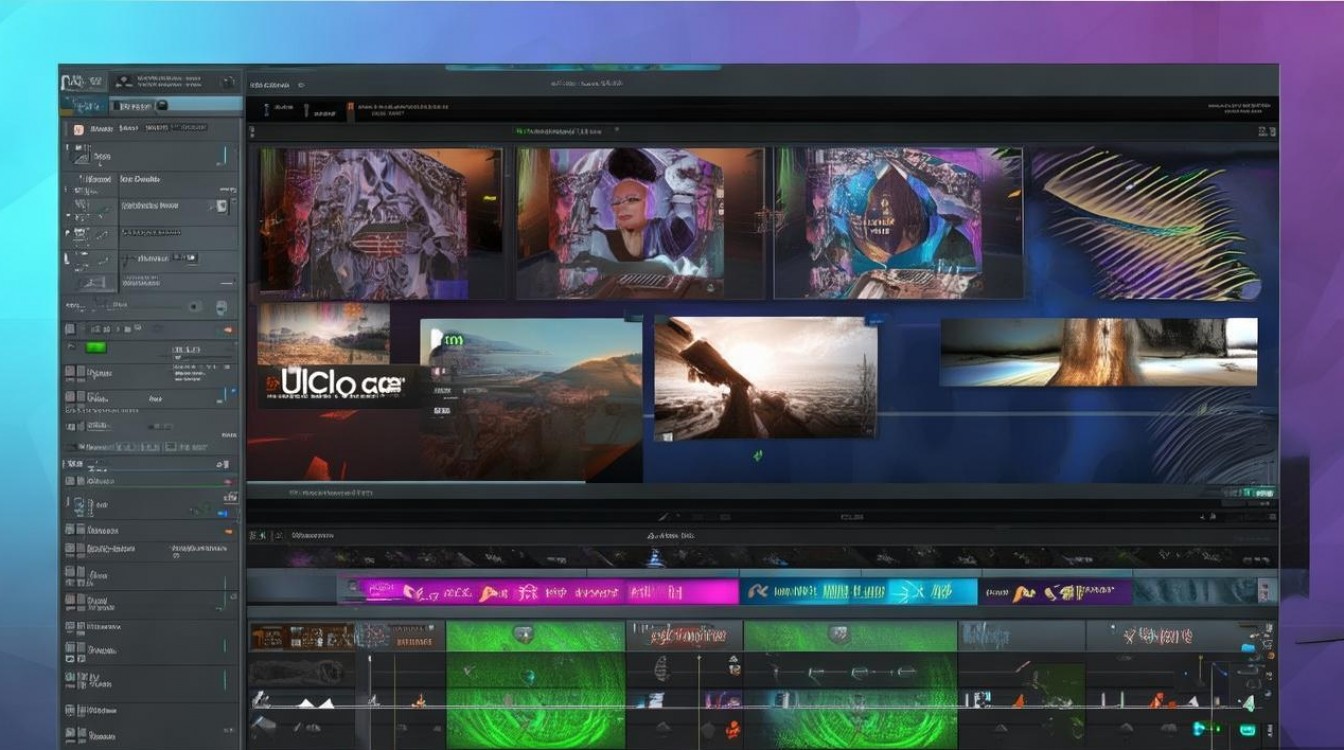The height and width of the screenshot is (750, 1344).
Task: Click the orange icon atop the left panel
Action: tap(78, 129)
